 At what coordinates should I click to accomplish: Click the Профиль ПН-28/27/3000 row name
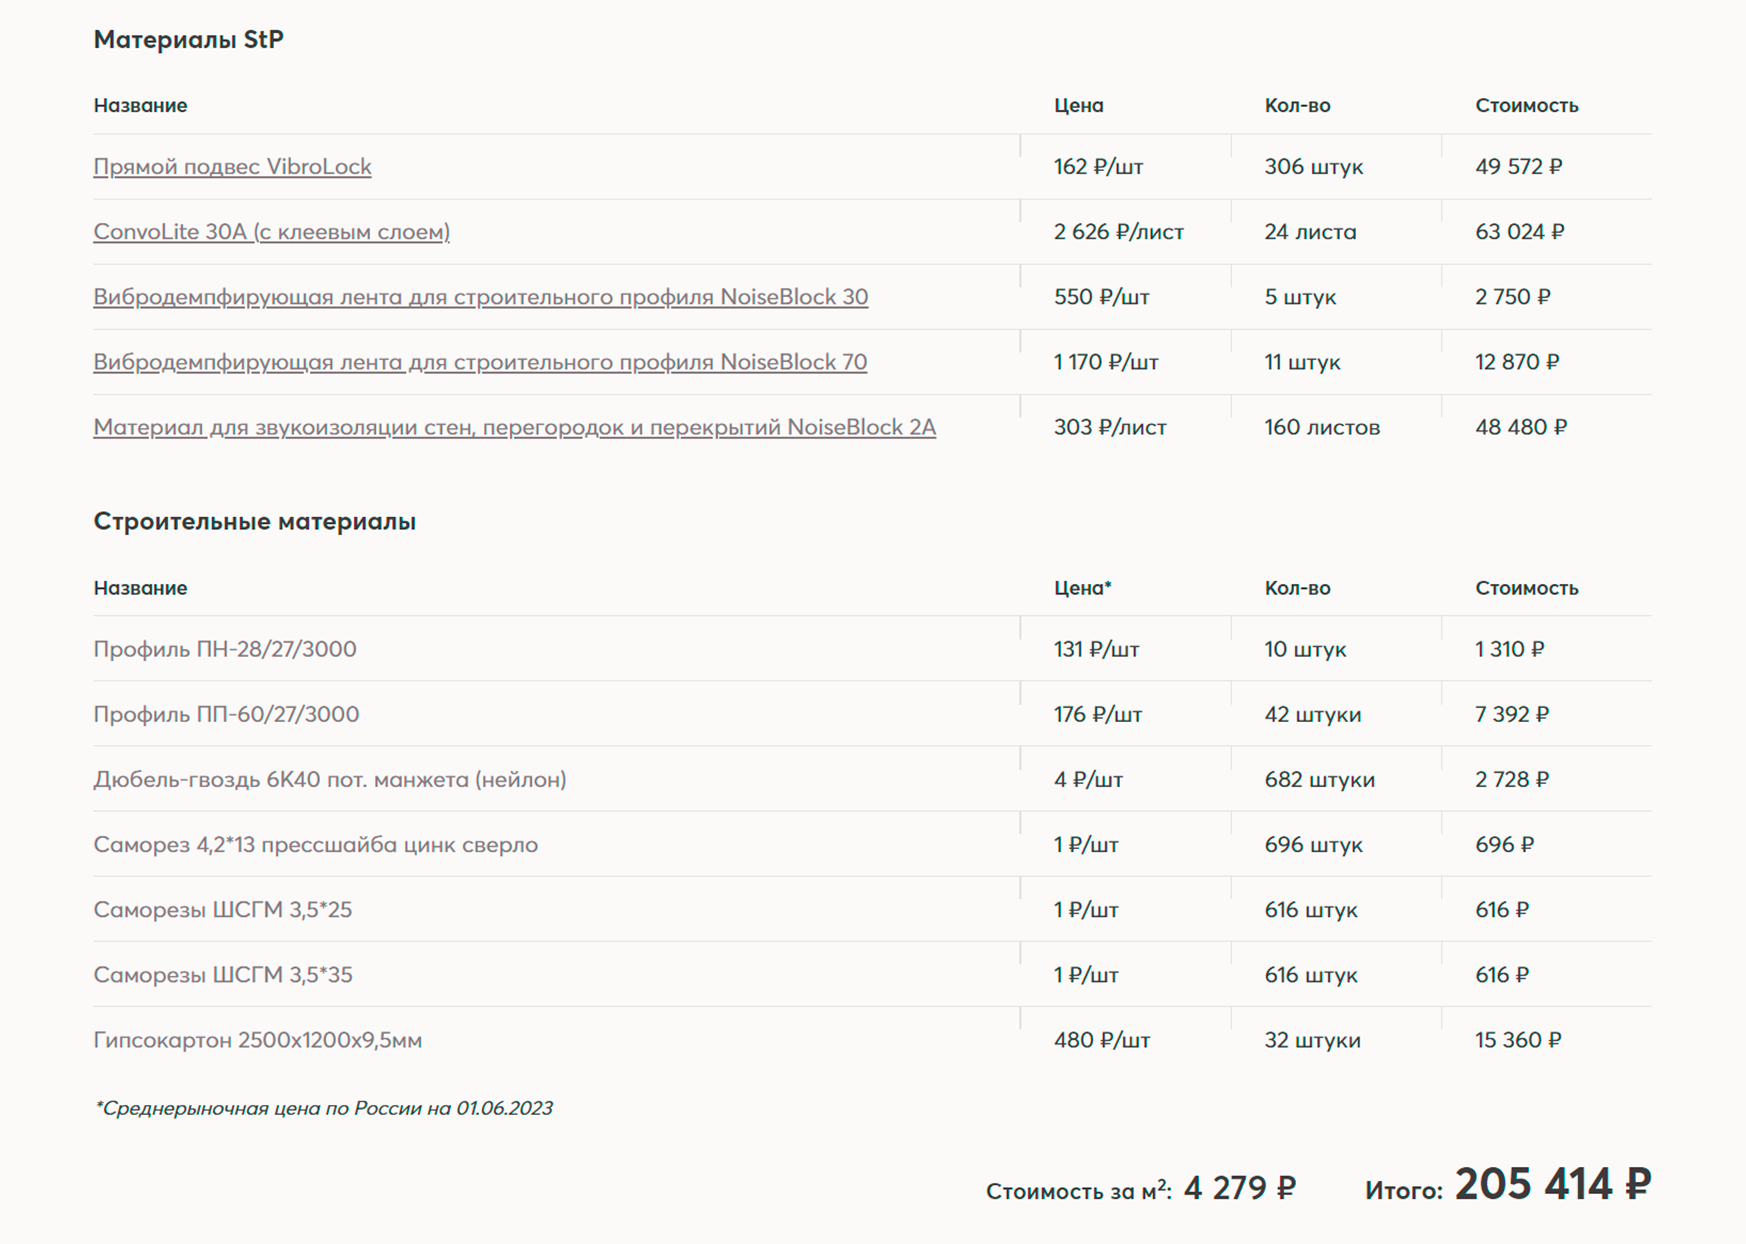(225, 649)
